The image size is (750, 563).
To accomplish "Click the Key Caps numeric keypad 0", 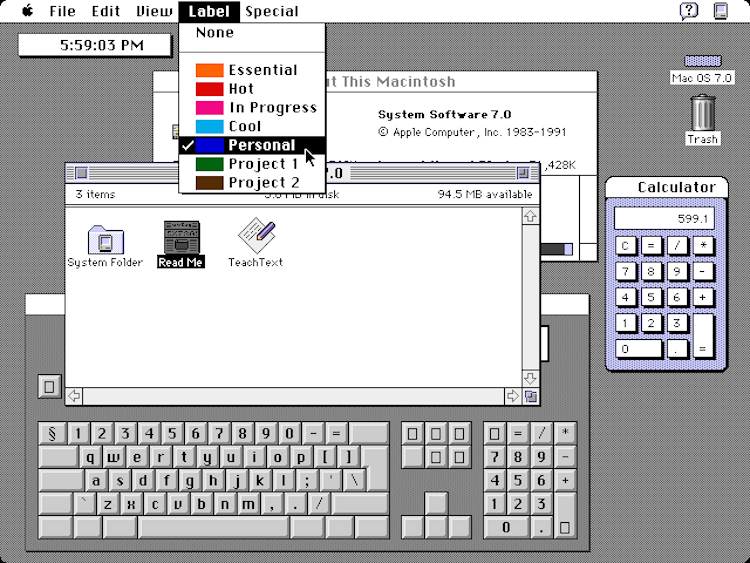I will 506,528.
